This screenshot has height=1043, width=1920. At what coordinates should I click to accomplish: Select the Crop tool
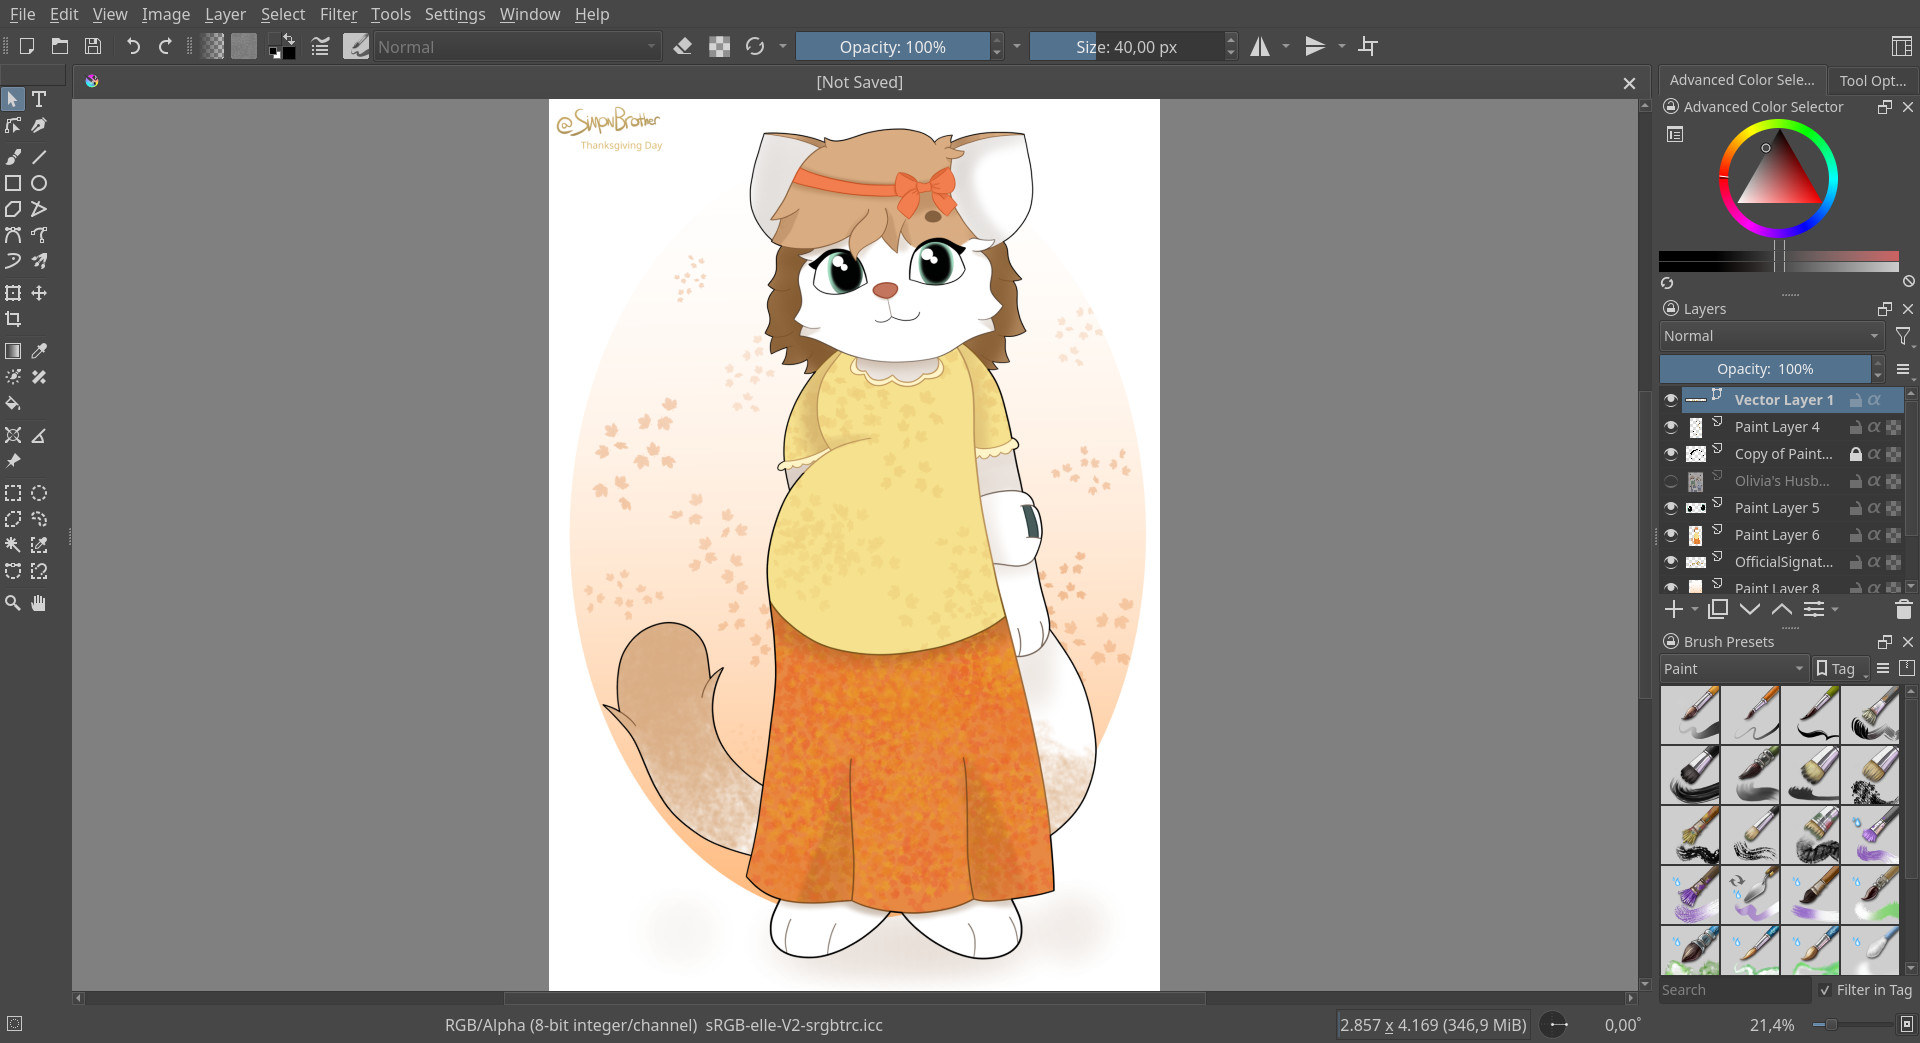[x=13, y=319]
